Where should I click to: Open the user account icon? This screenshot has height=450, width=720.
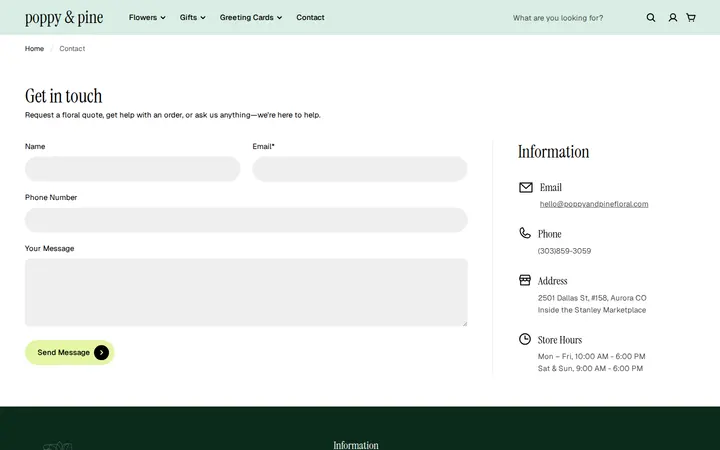click(673, 17)
